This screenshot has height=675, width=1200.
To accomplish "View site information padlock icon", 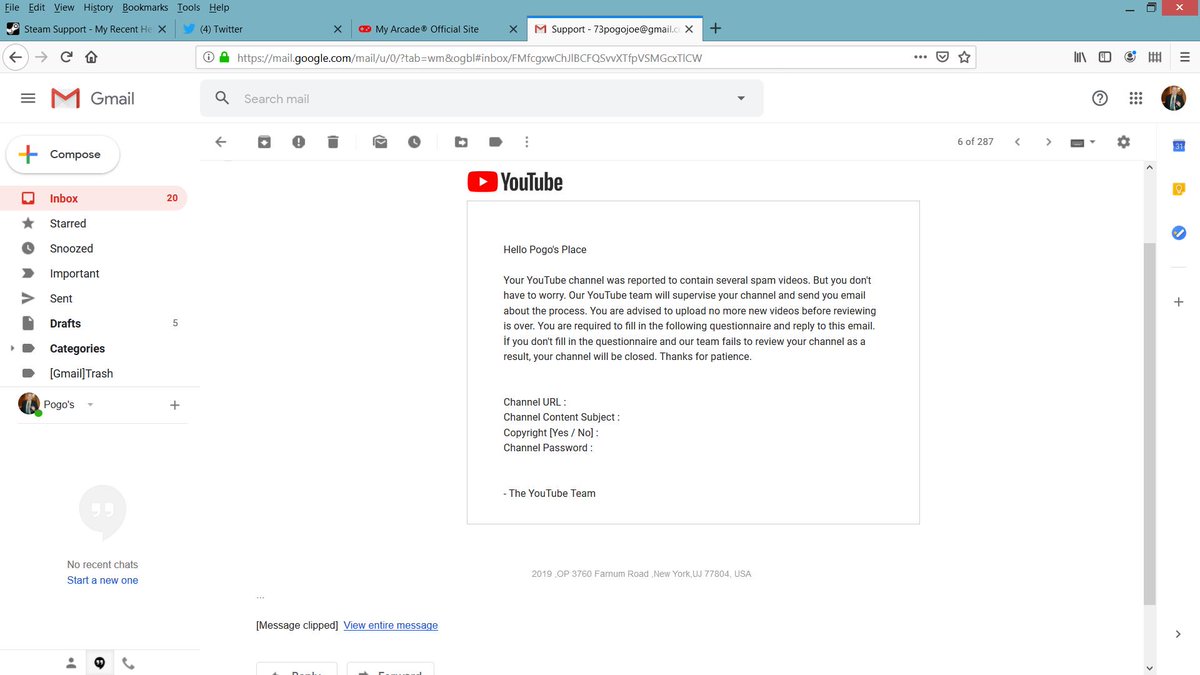I will tap(225, 57).
